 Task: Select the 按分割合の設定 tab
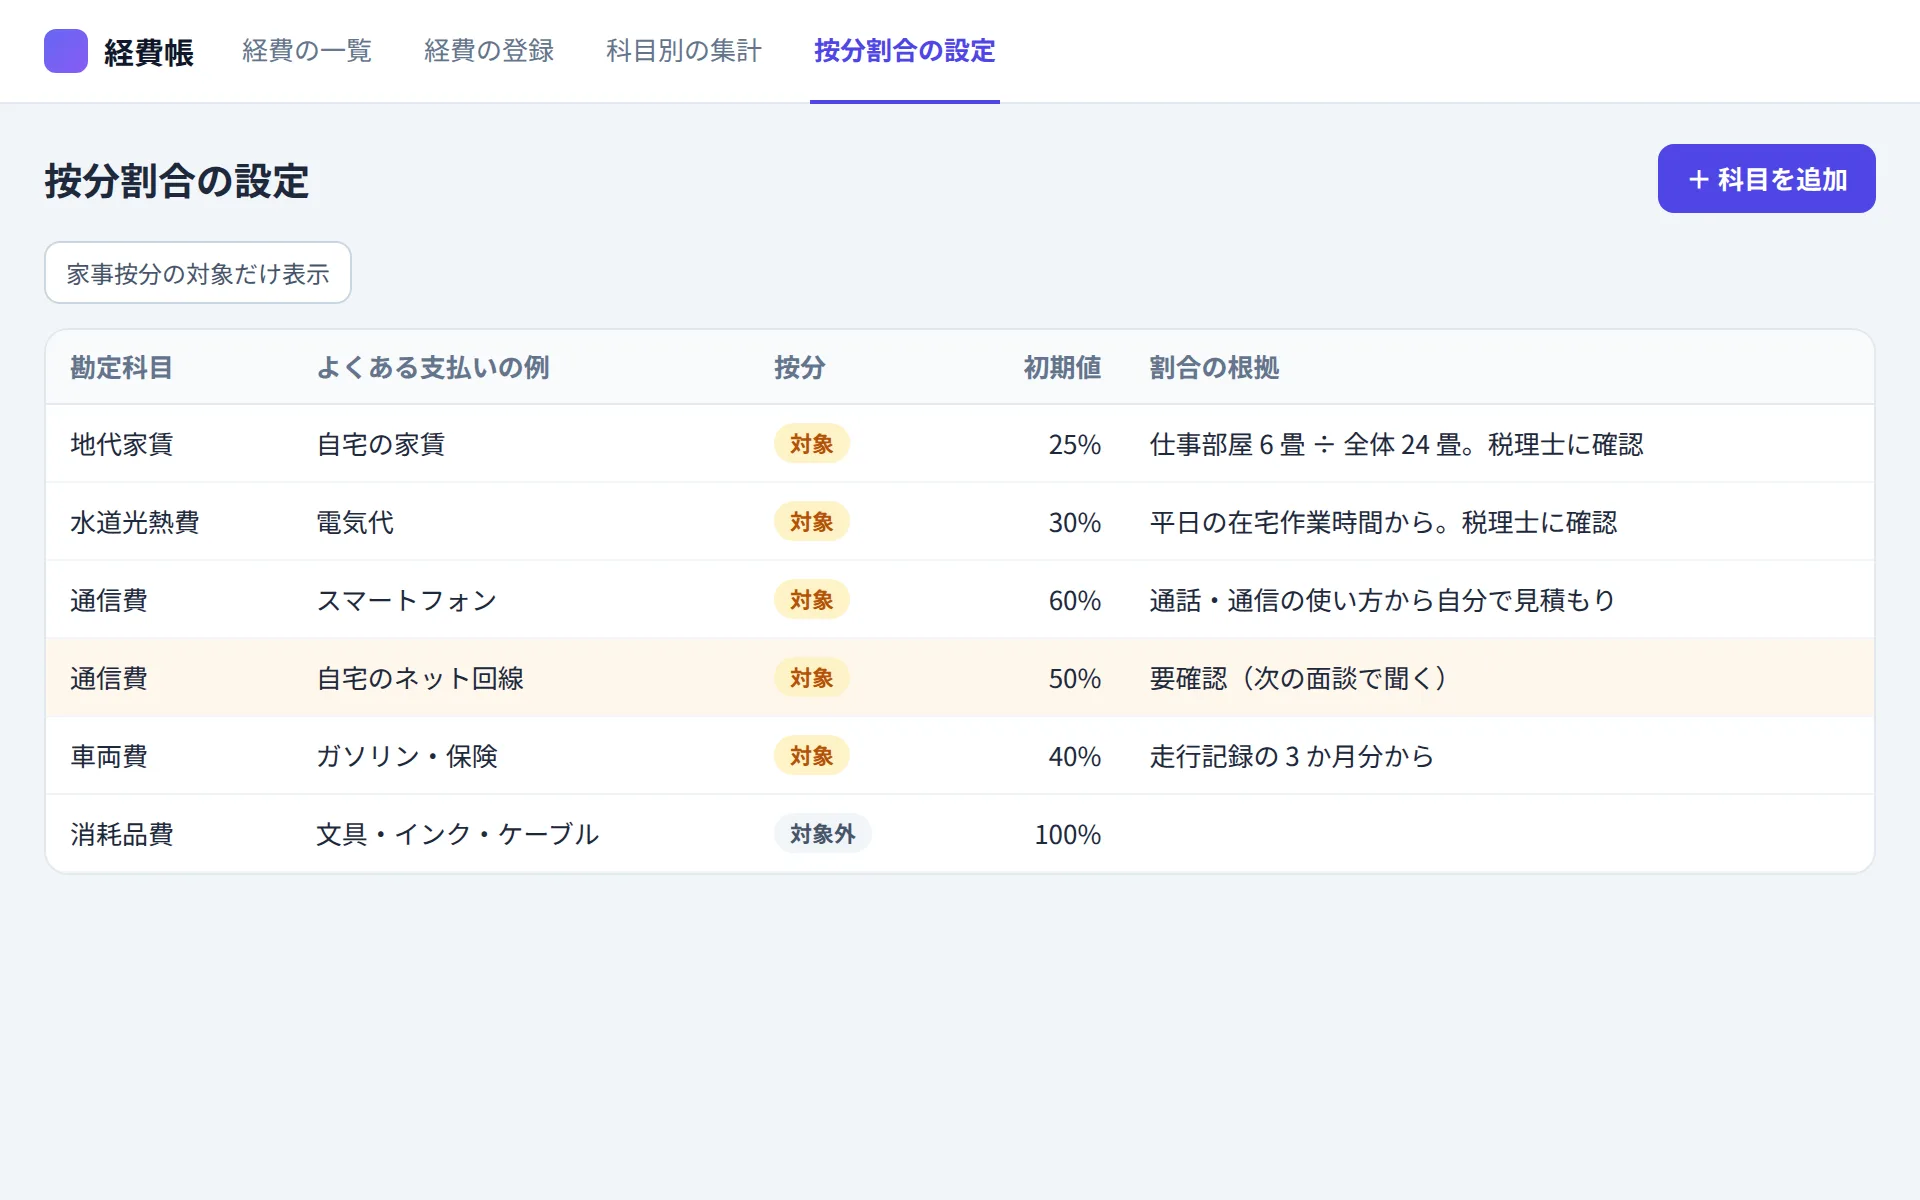tap(905, 51)
